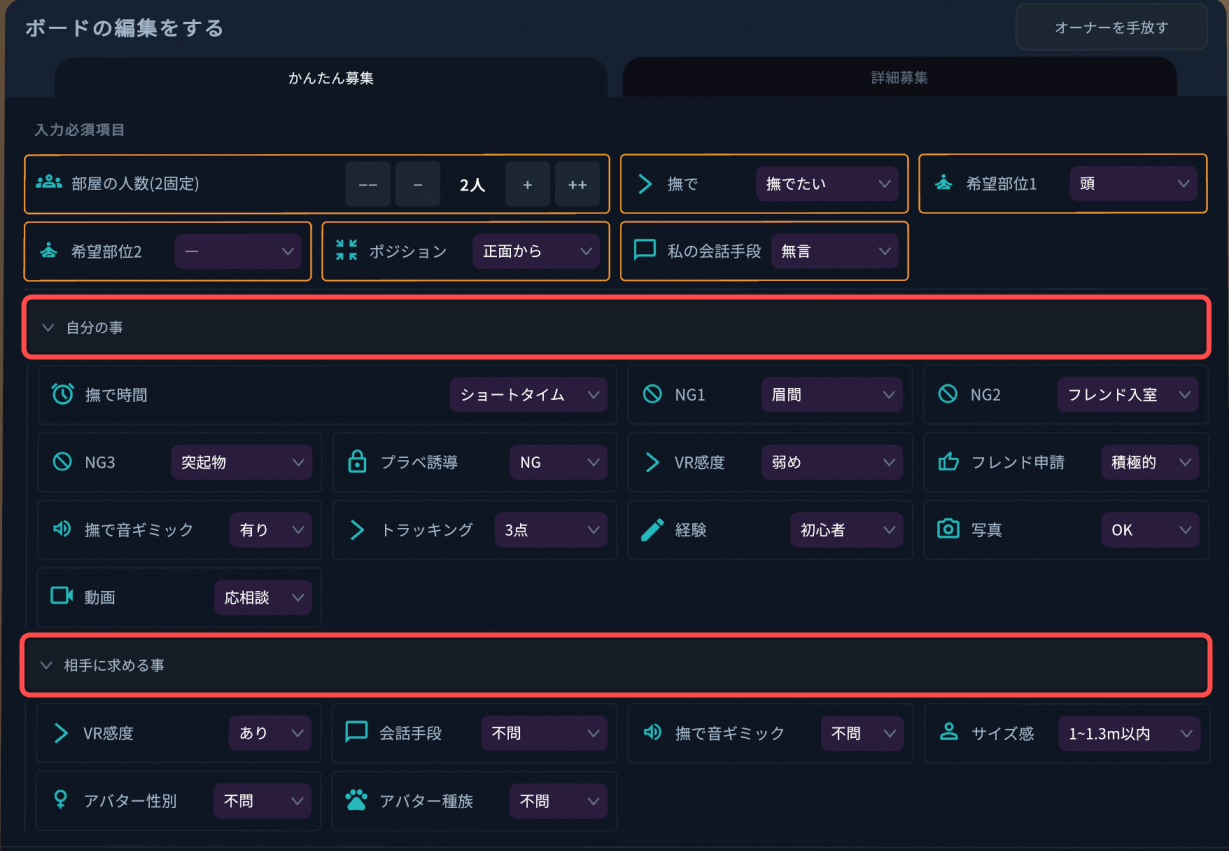Open the 私の会話手段 dropdown showing 無言
This screenshot has height=851, width=1229.
click(x=835, y=251)
